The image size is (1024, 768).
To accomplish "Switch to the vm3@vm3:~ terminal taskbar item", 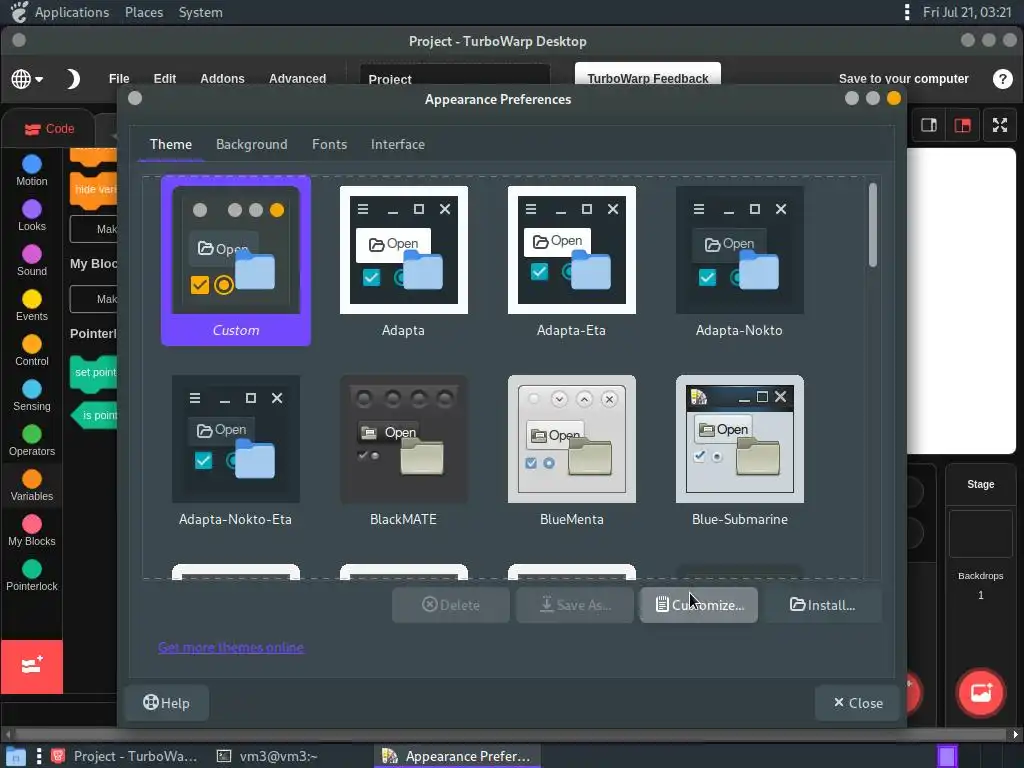I will point(268,756).
